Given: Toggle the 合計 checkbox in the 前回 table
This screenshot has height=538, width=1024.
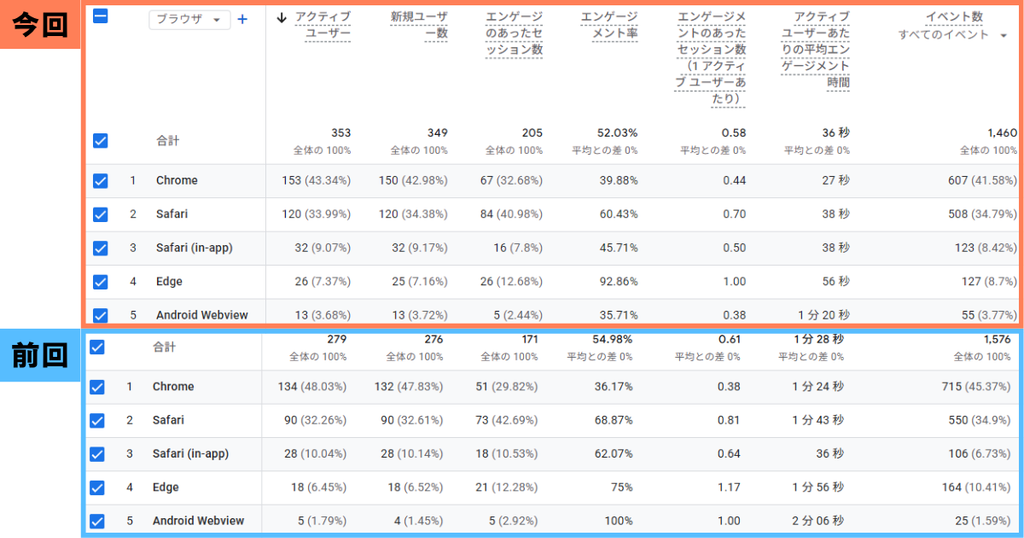Looking at the screenshot, I should (97, 347).
